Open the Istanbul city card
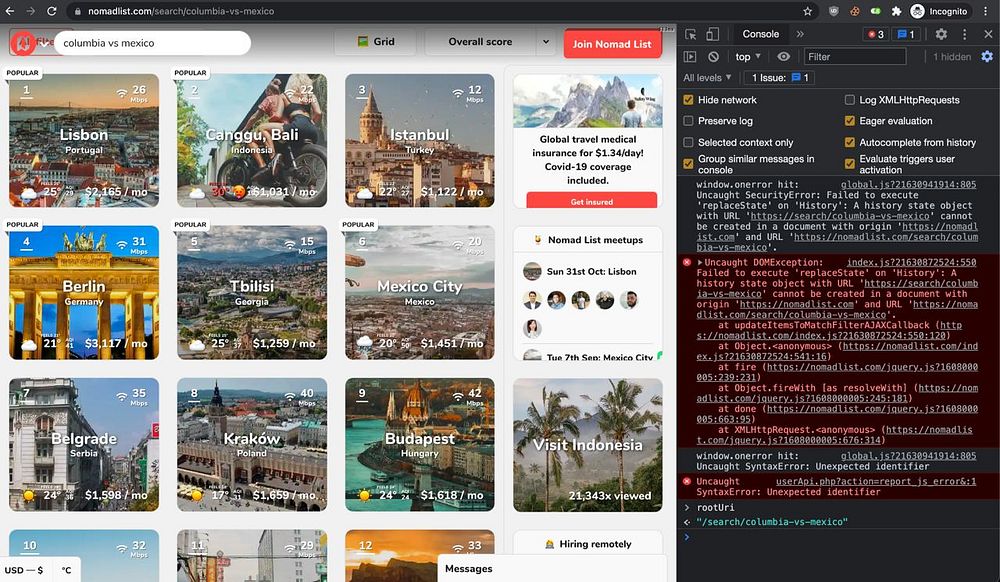Viewport: 1000px width, 582px height. coord(420,140)
